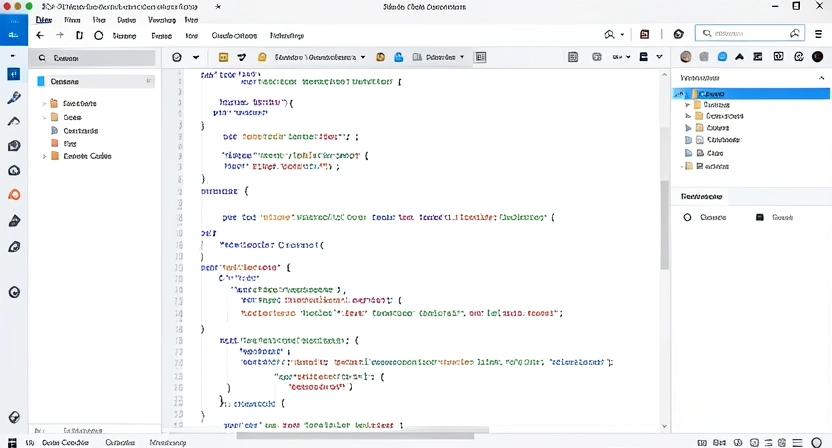Select the blue brush tool in left sidebar
The width and height of the screenshot is (832, 448).
(14, 98)
